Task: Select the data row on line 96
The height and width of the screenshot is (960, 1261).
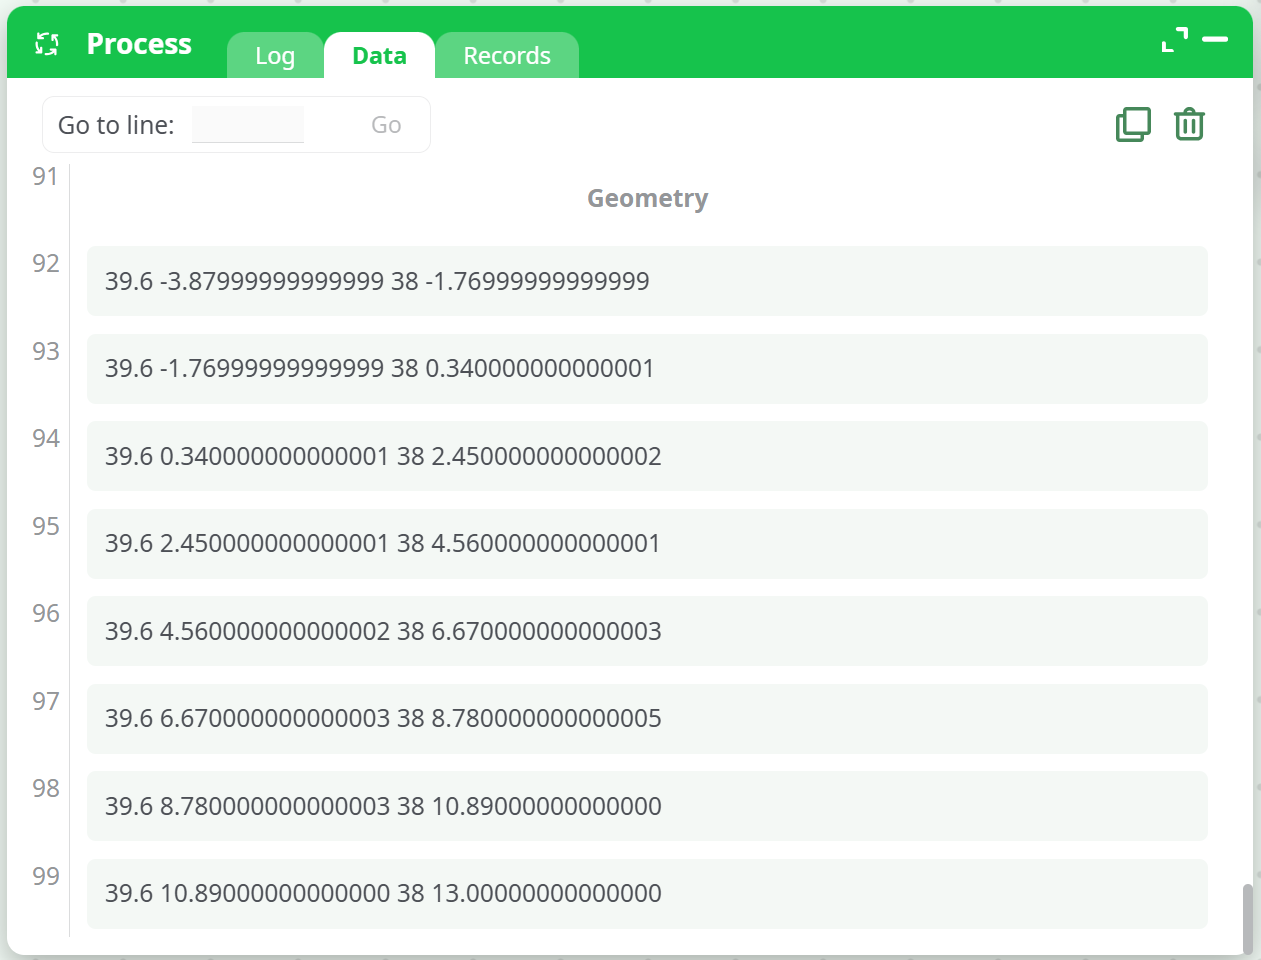Action: point(647,631)
